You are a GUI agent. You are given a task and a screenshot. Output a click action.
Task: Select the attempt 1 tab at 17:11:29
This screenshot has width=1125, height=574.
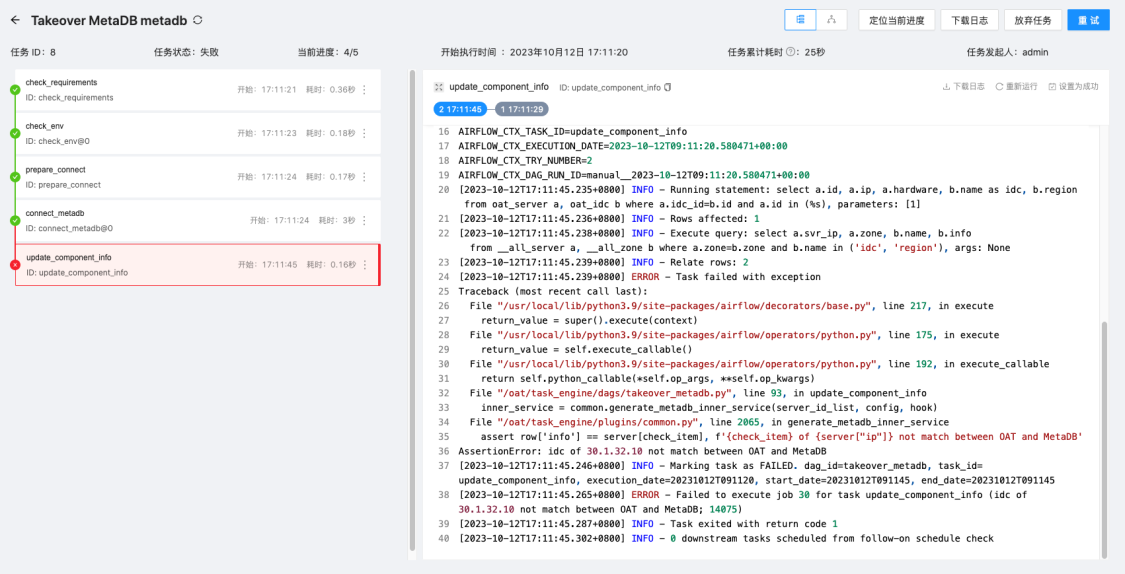tap(522, 109)
